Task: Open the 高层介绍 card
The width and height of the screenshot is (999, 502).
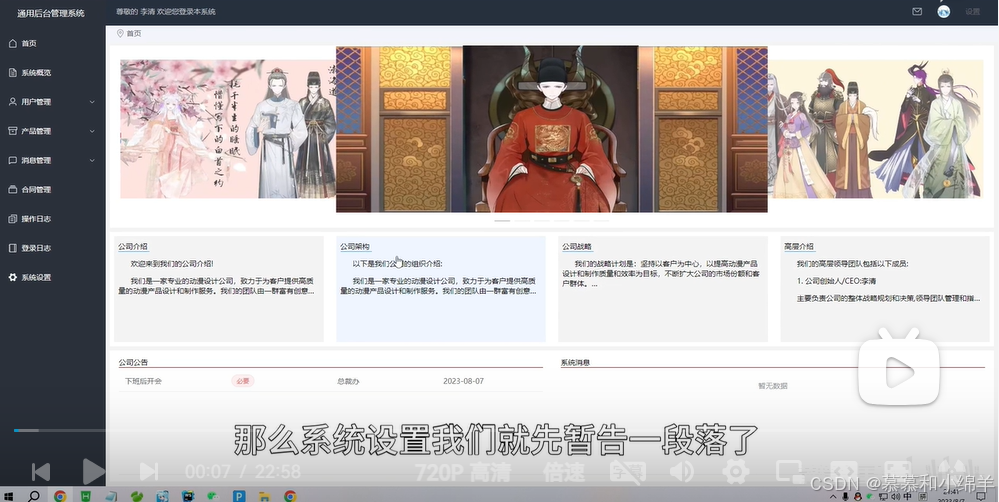Action: coord(885,289)
